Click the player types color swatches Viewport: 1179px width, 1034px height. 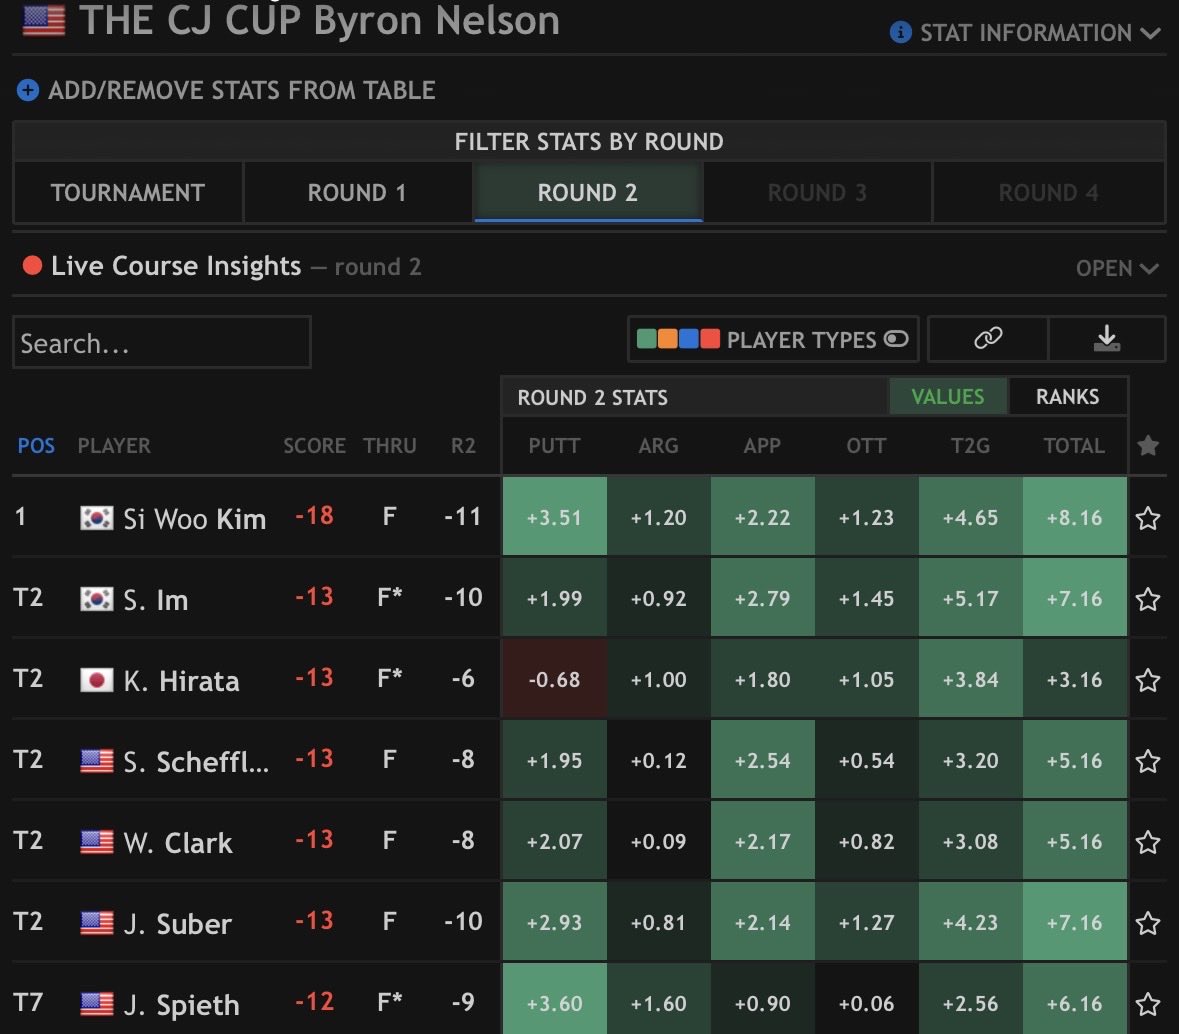(x=678, y=339)
